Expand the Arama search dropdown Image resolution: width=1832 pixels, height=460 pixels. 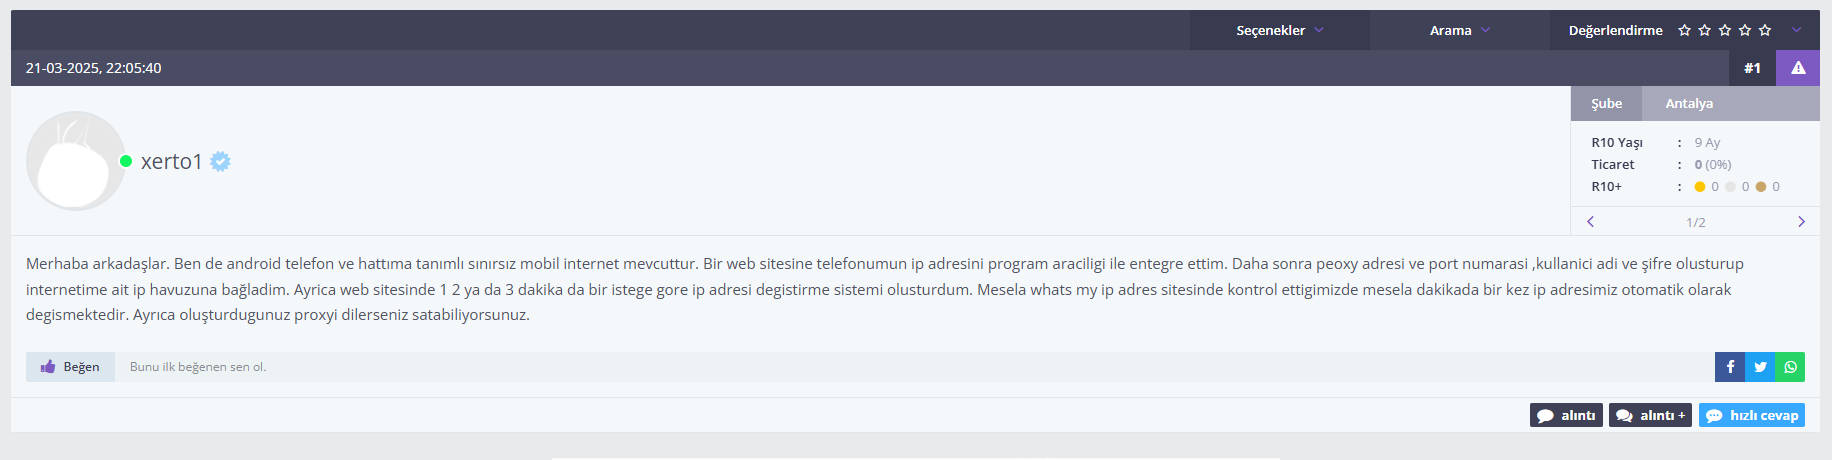point(1460,30)
